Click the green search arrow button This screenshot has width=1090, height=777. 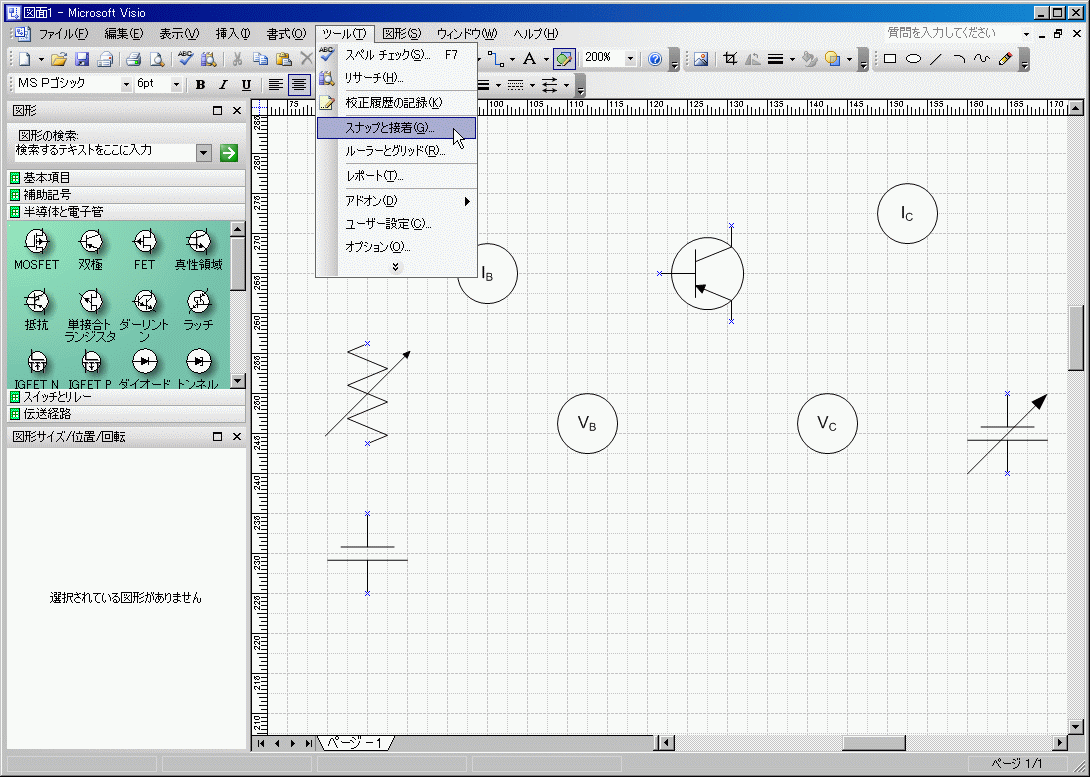click(x=229, y=152)
